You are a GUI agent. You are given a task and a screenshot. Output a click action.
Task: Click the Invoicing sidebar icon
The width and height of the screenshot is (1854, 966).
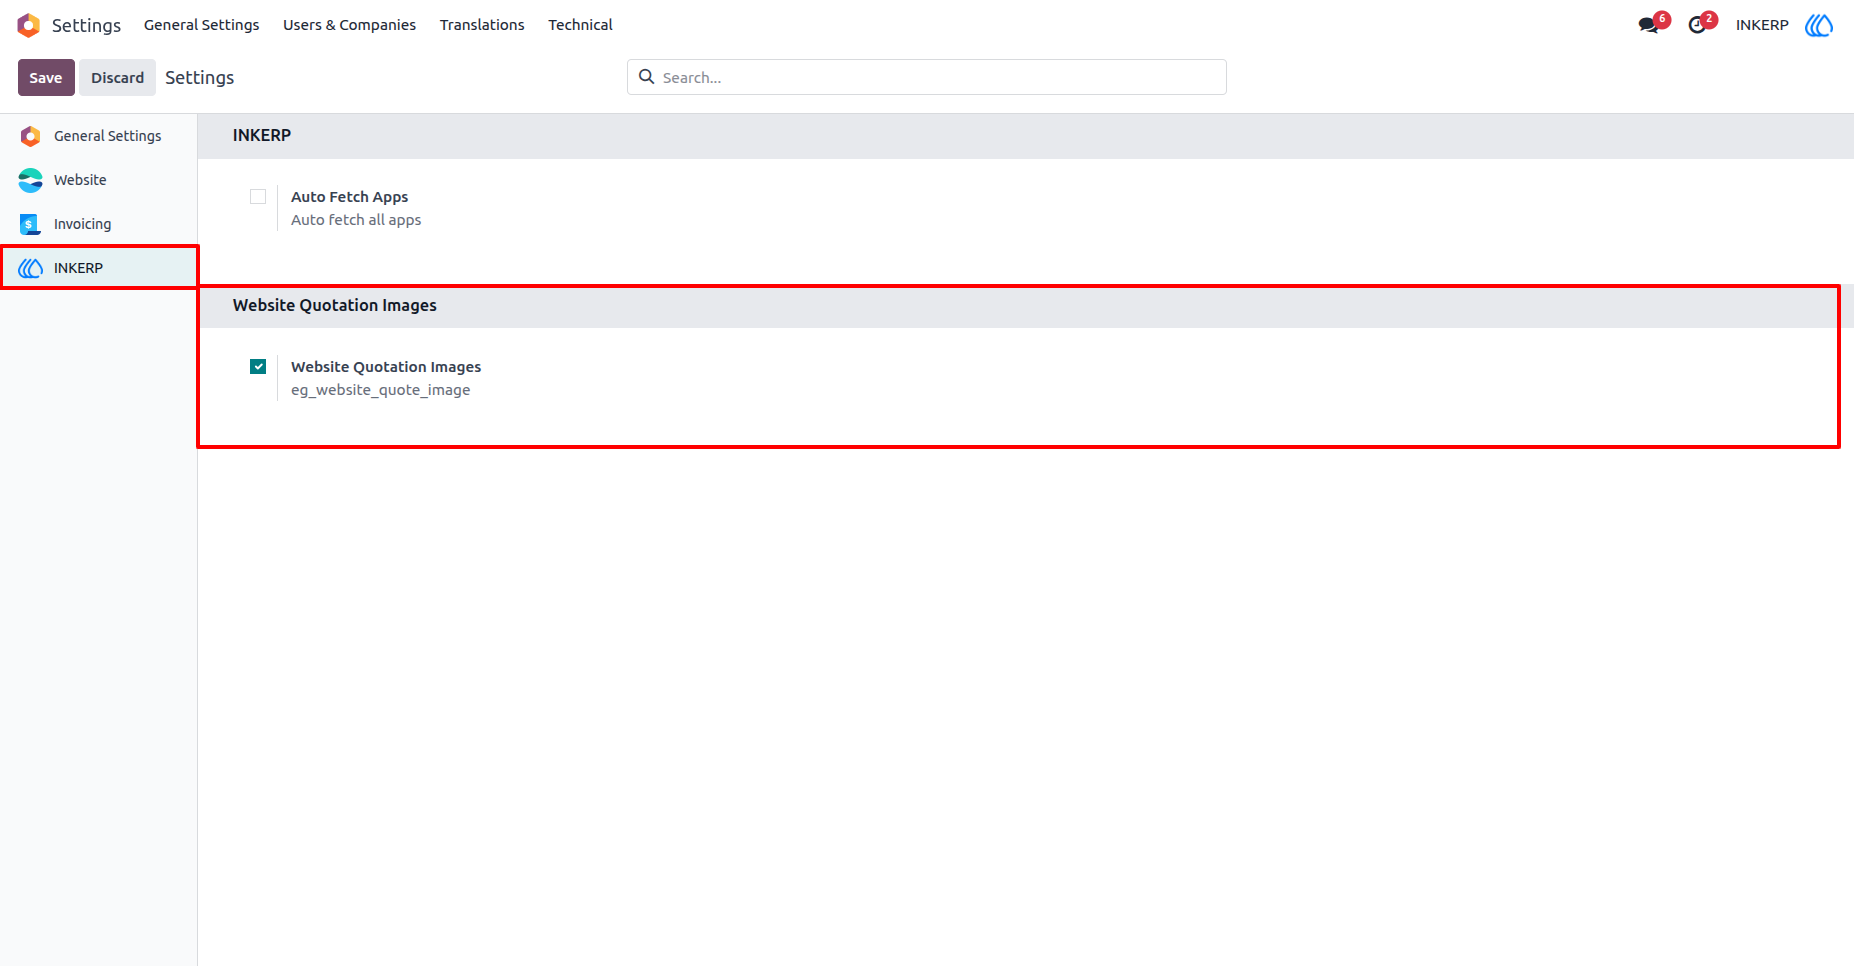[x=31, y=224]
